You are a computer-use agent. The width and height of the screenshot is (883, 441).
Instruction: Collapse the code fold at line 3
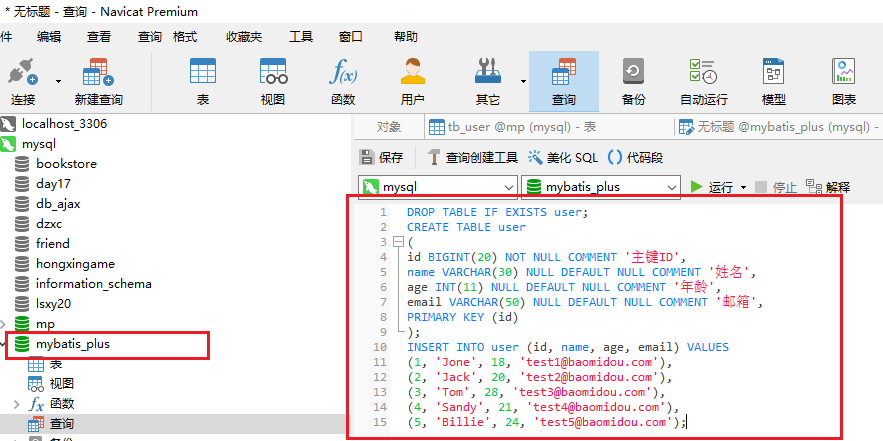pos(398,242)
